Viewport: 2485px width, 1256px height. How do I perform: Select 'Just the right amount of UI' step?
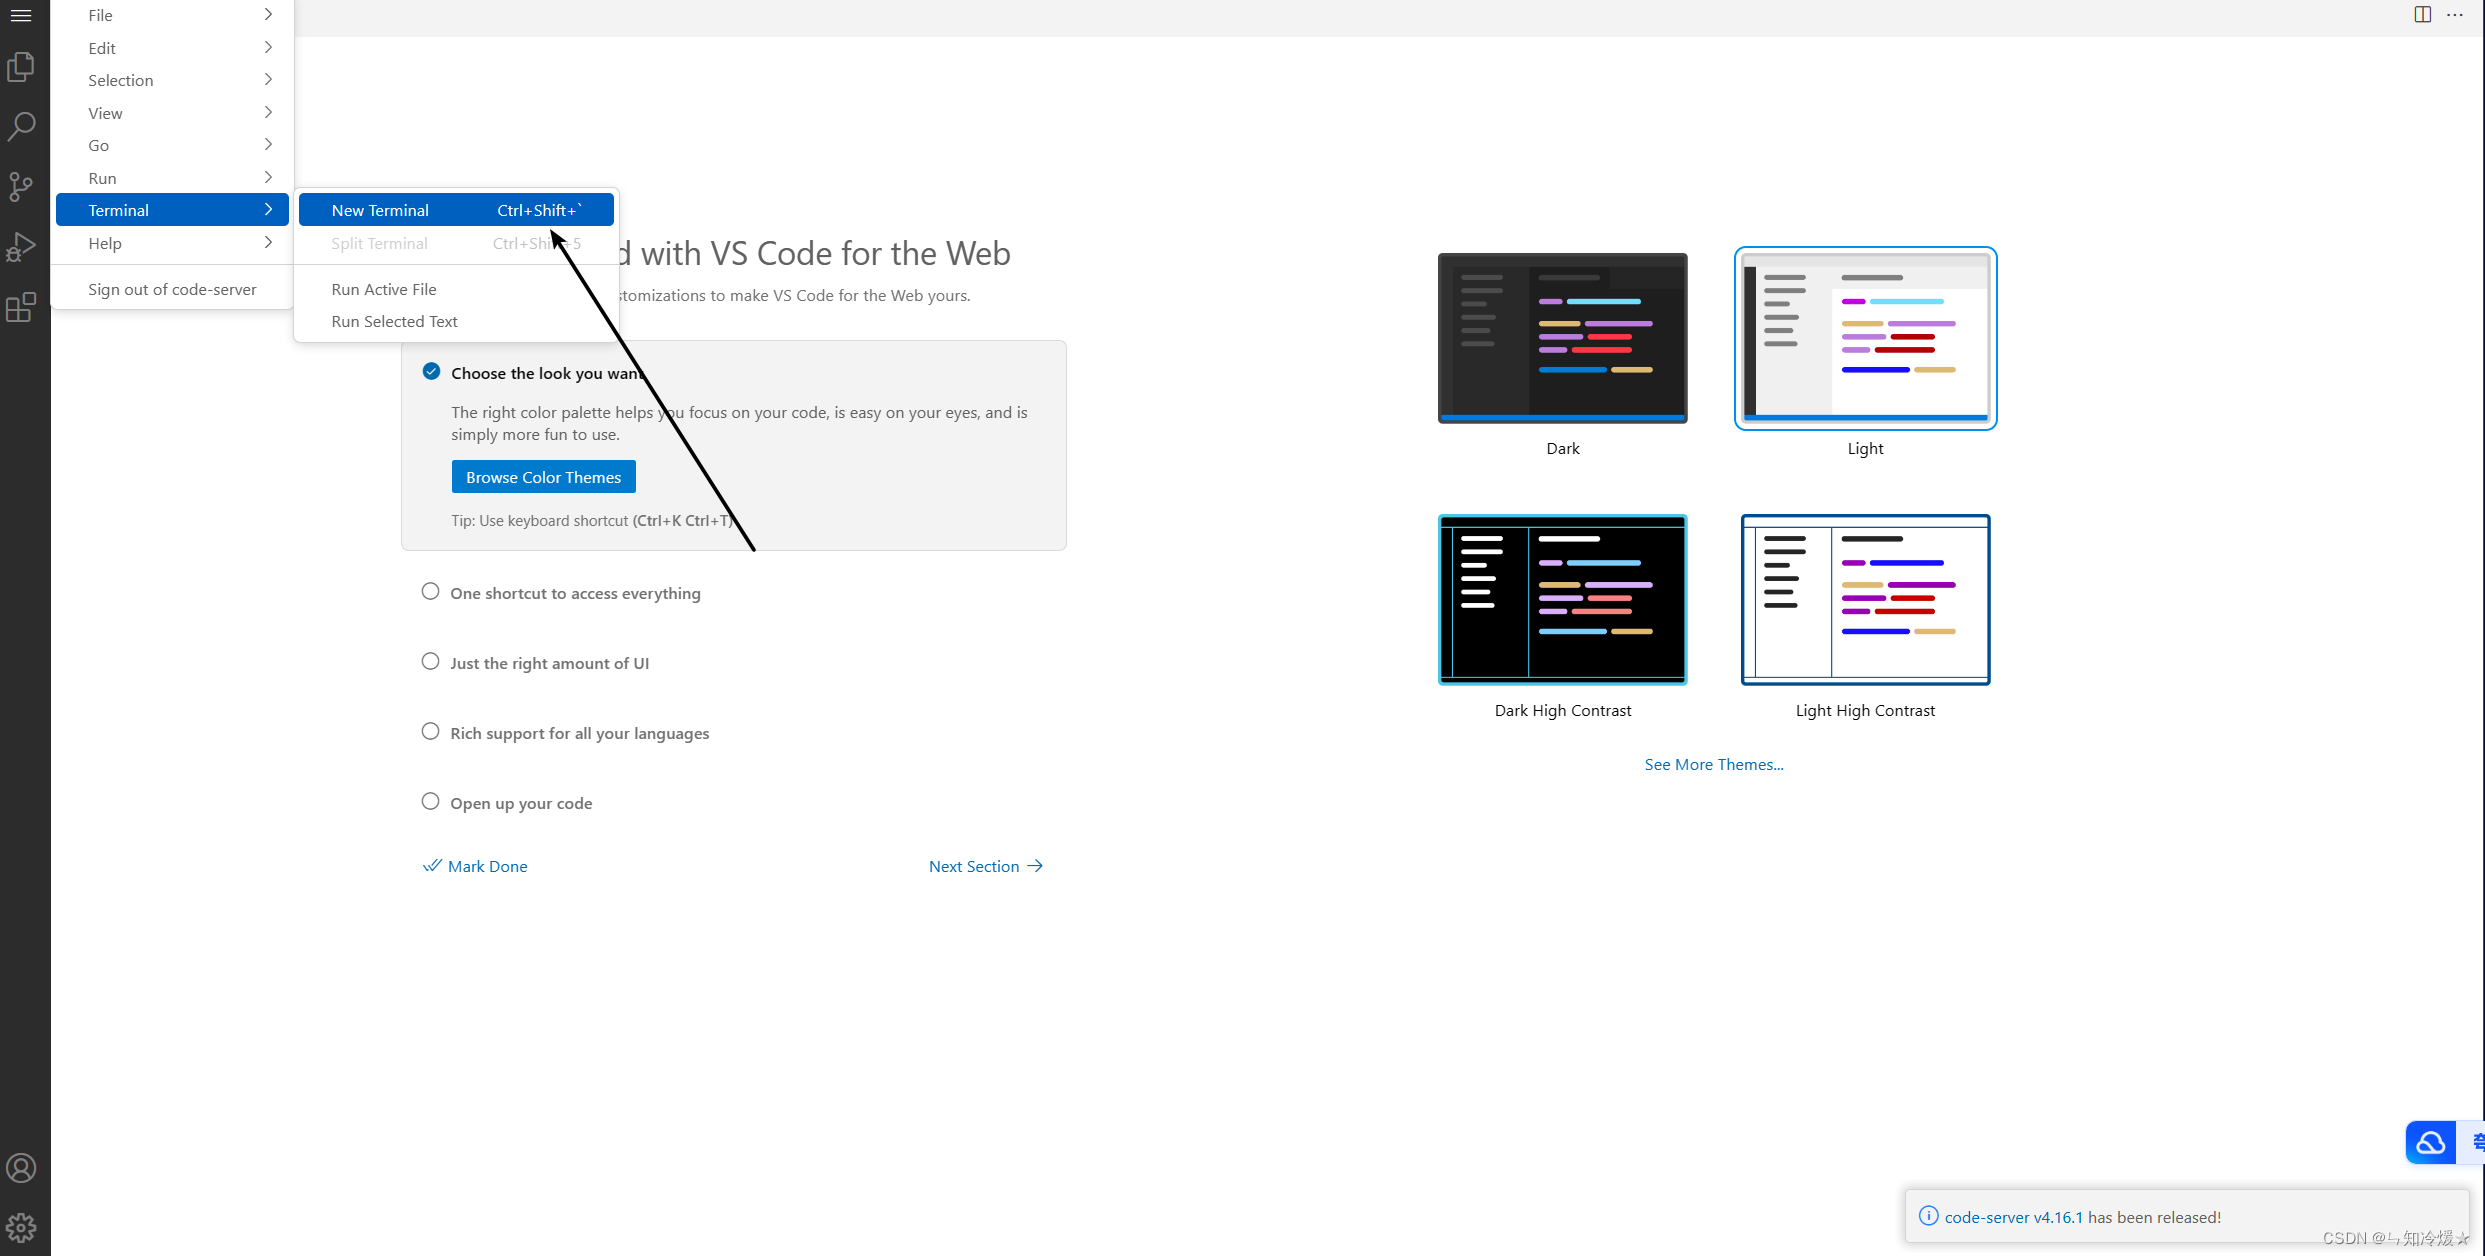point(549,663)
